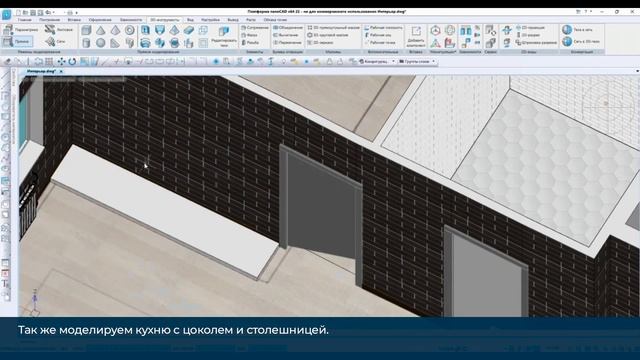Click the New document icon in quick access
The image size is (640, 360).
[18, 13]
